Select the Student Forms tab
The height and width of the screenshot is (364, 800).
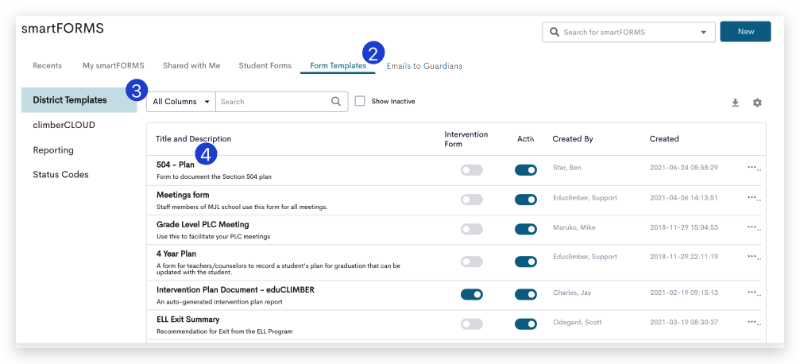pos(265,66)
